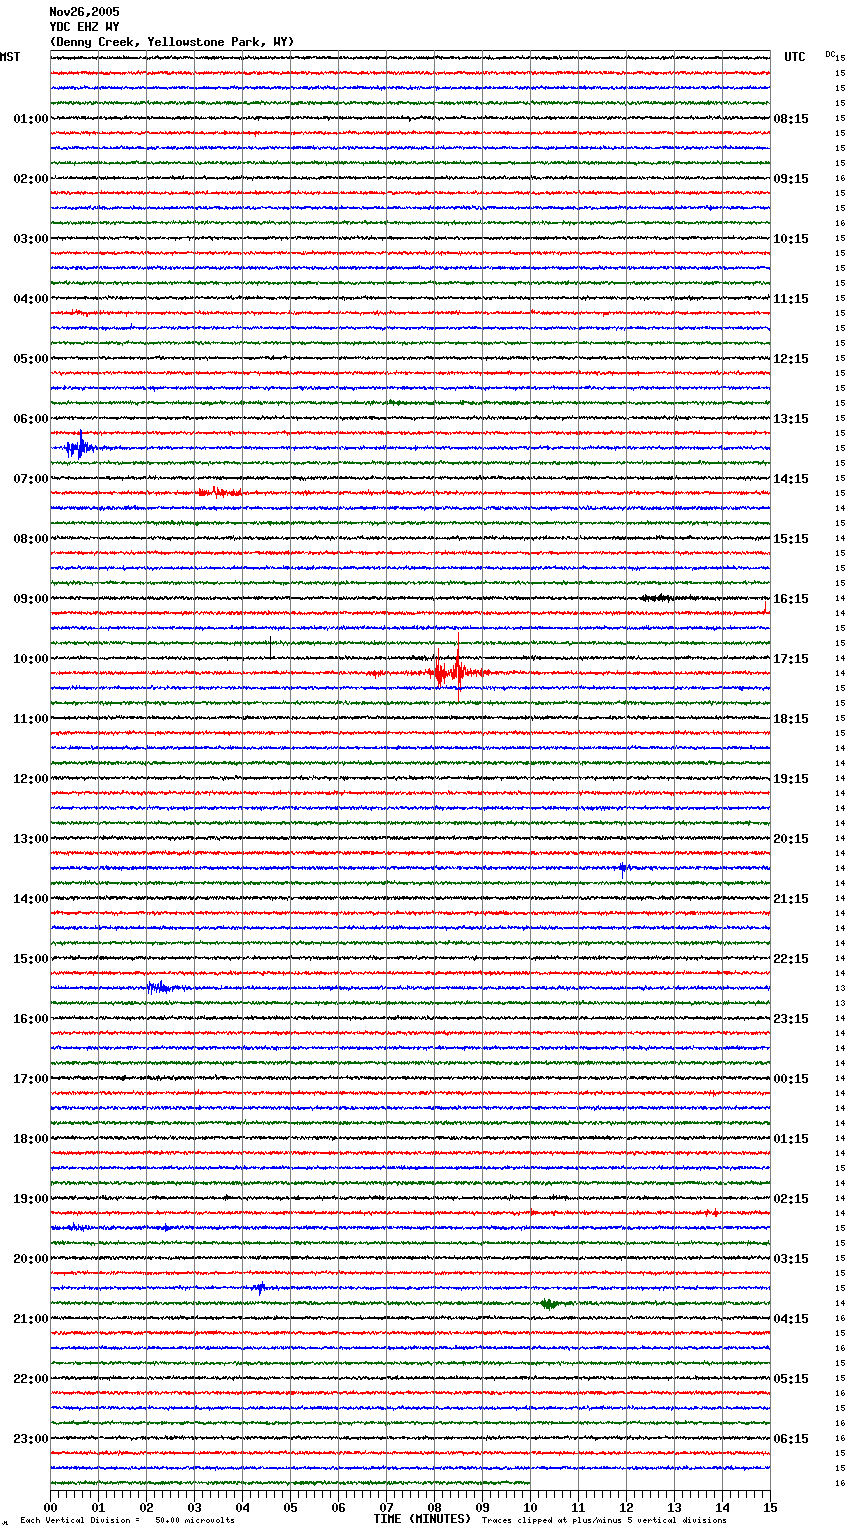Click the 23:15 UTC time label
Screen dimensions: 850x1534
tap(791, 1019)
